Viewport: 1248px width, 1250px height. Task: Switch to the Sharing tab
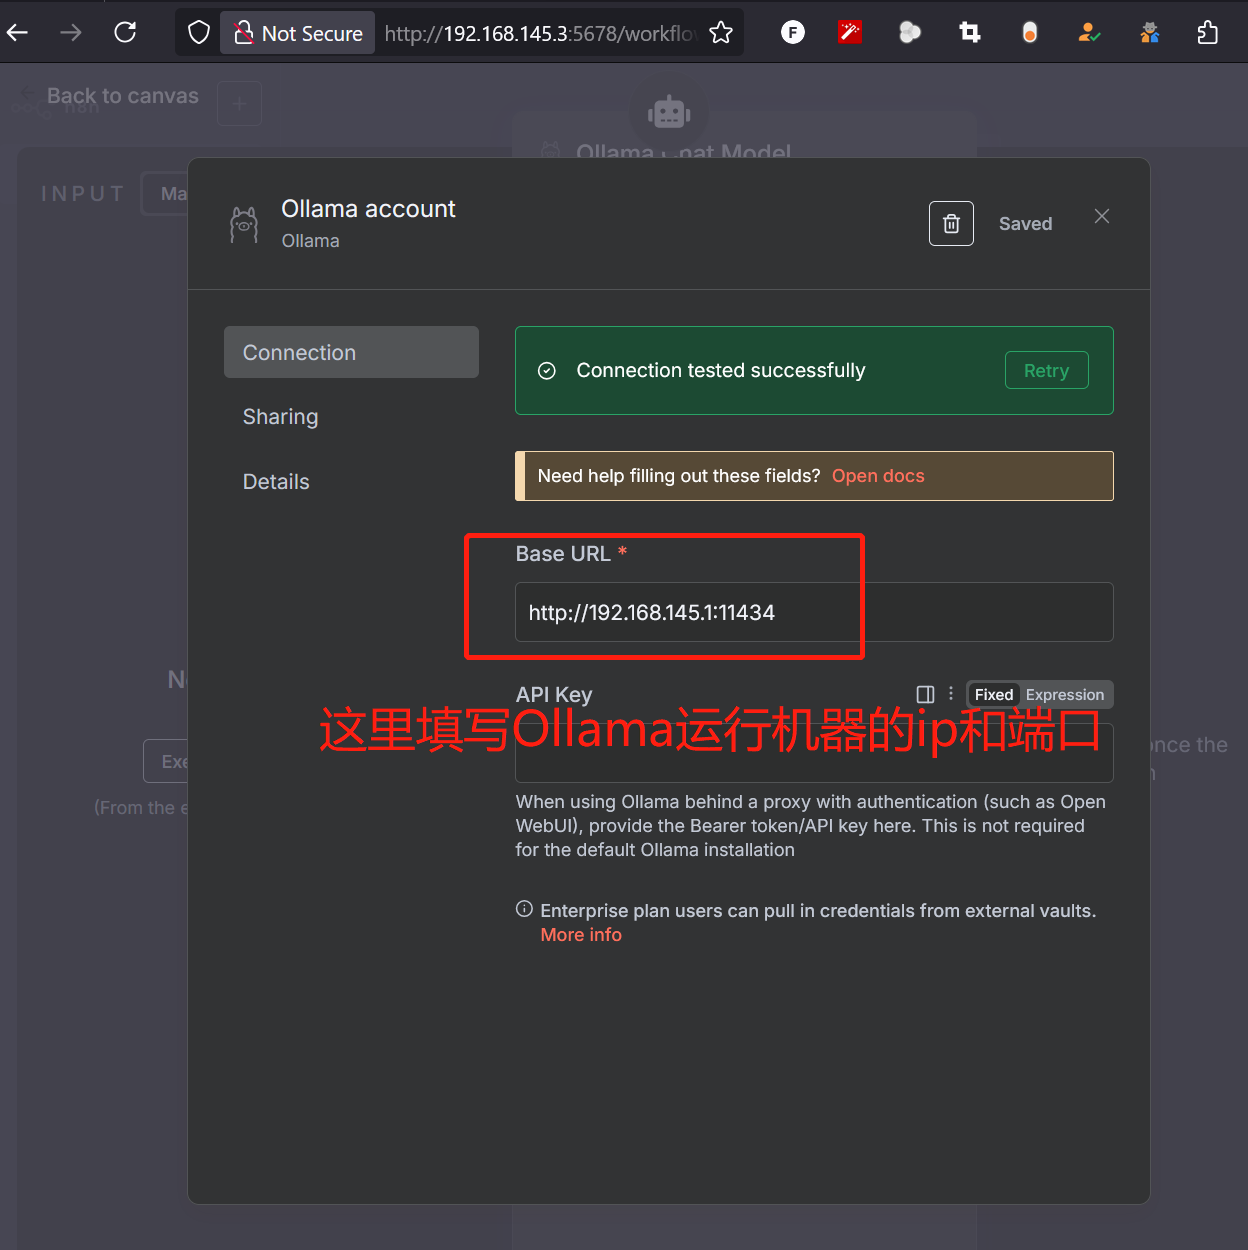coord(280,416)
